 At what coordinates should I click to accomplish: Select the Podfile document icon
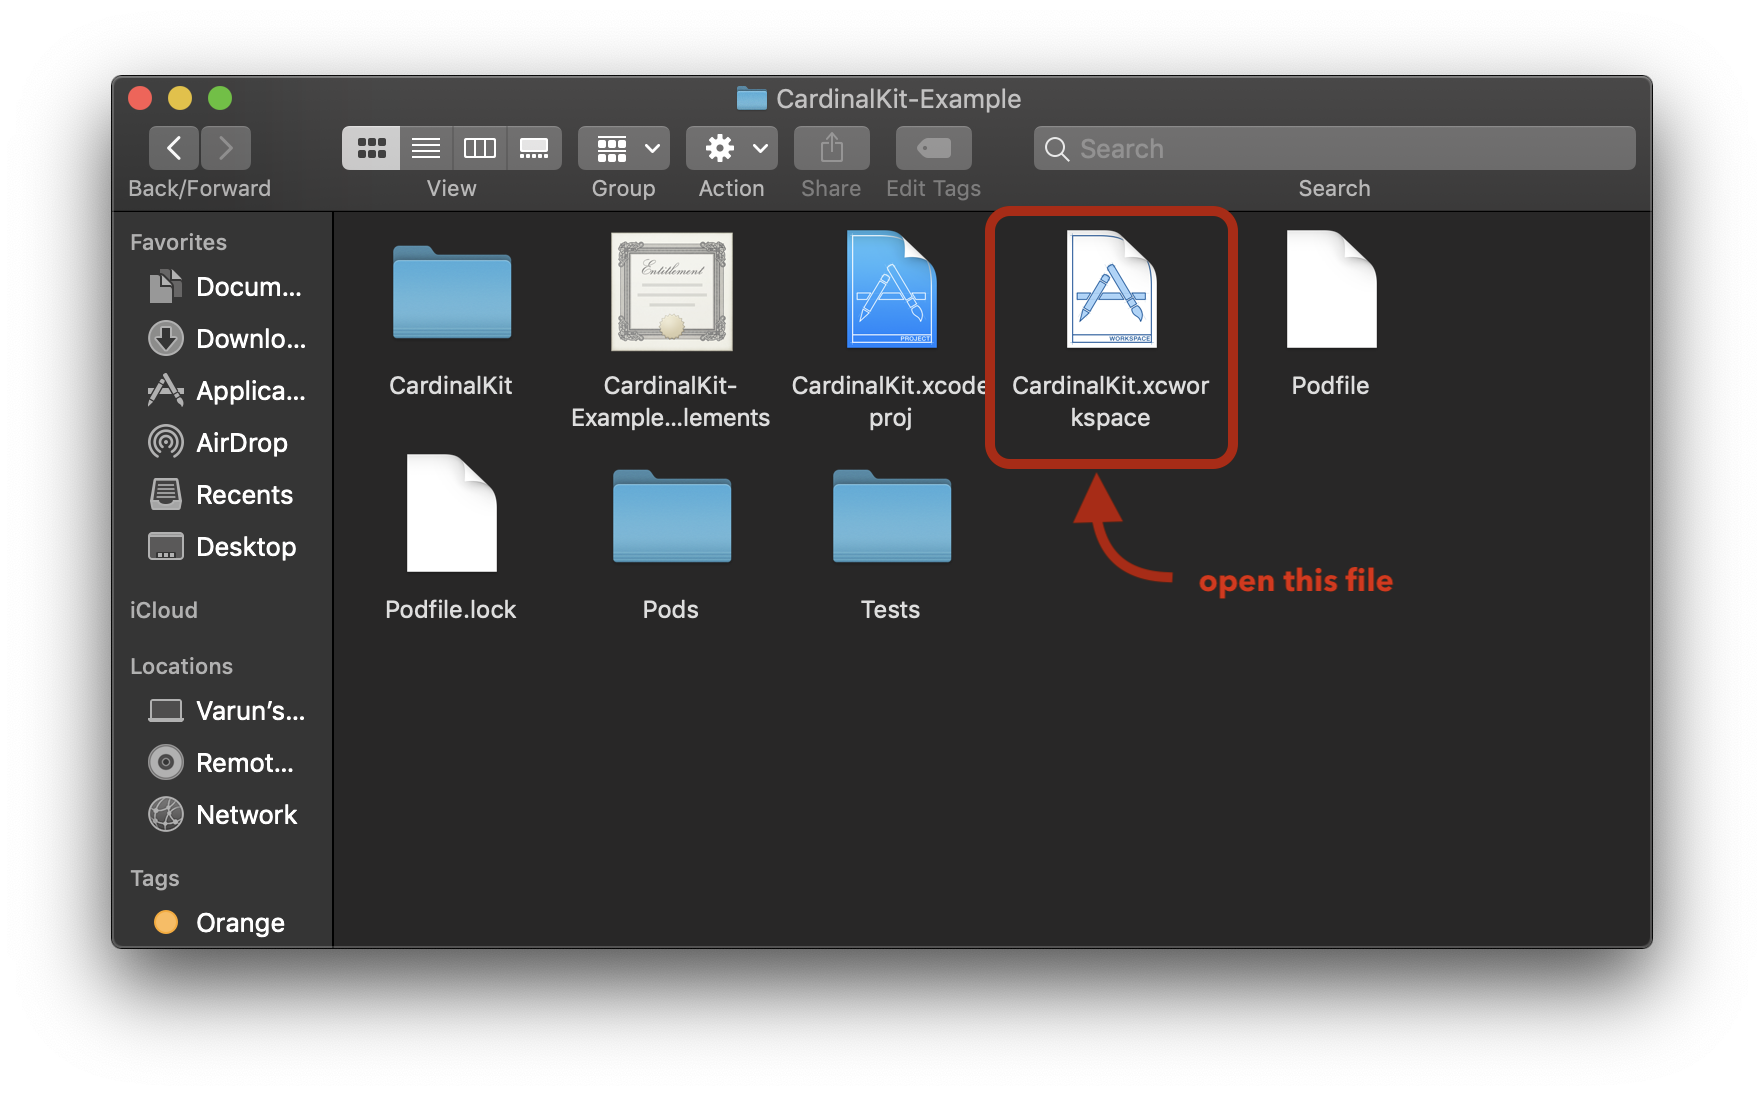(x=1330, y=290)
